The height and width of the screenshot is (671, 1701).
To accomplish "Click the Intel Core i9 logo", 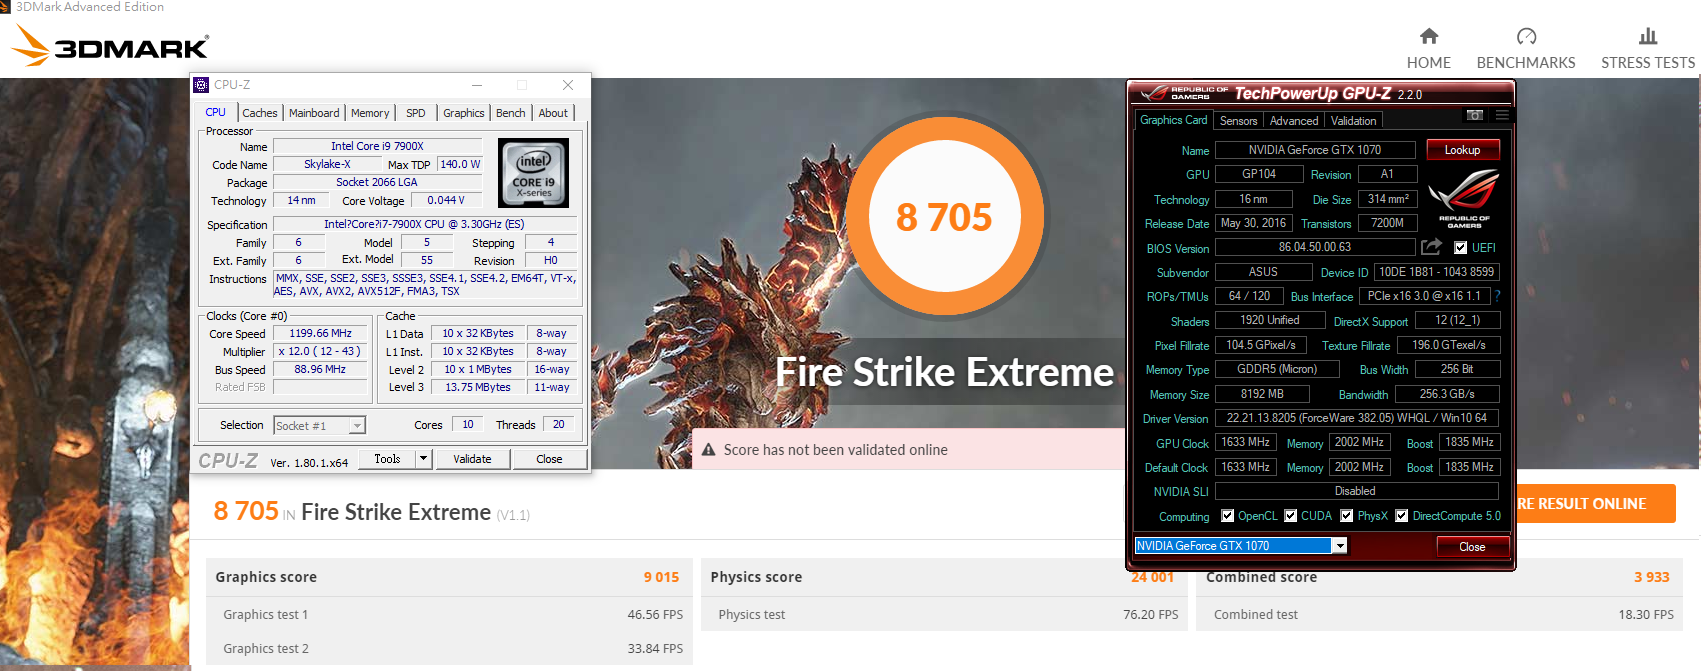I will [533, 173].
